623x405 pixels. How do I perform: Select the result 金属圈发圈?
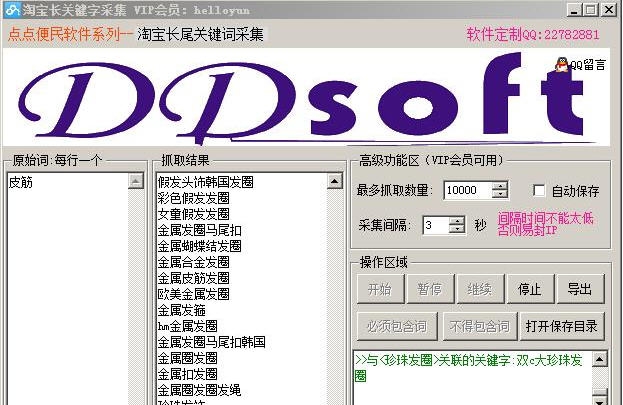(x=188, y=358)
